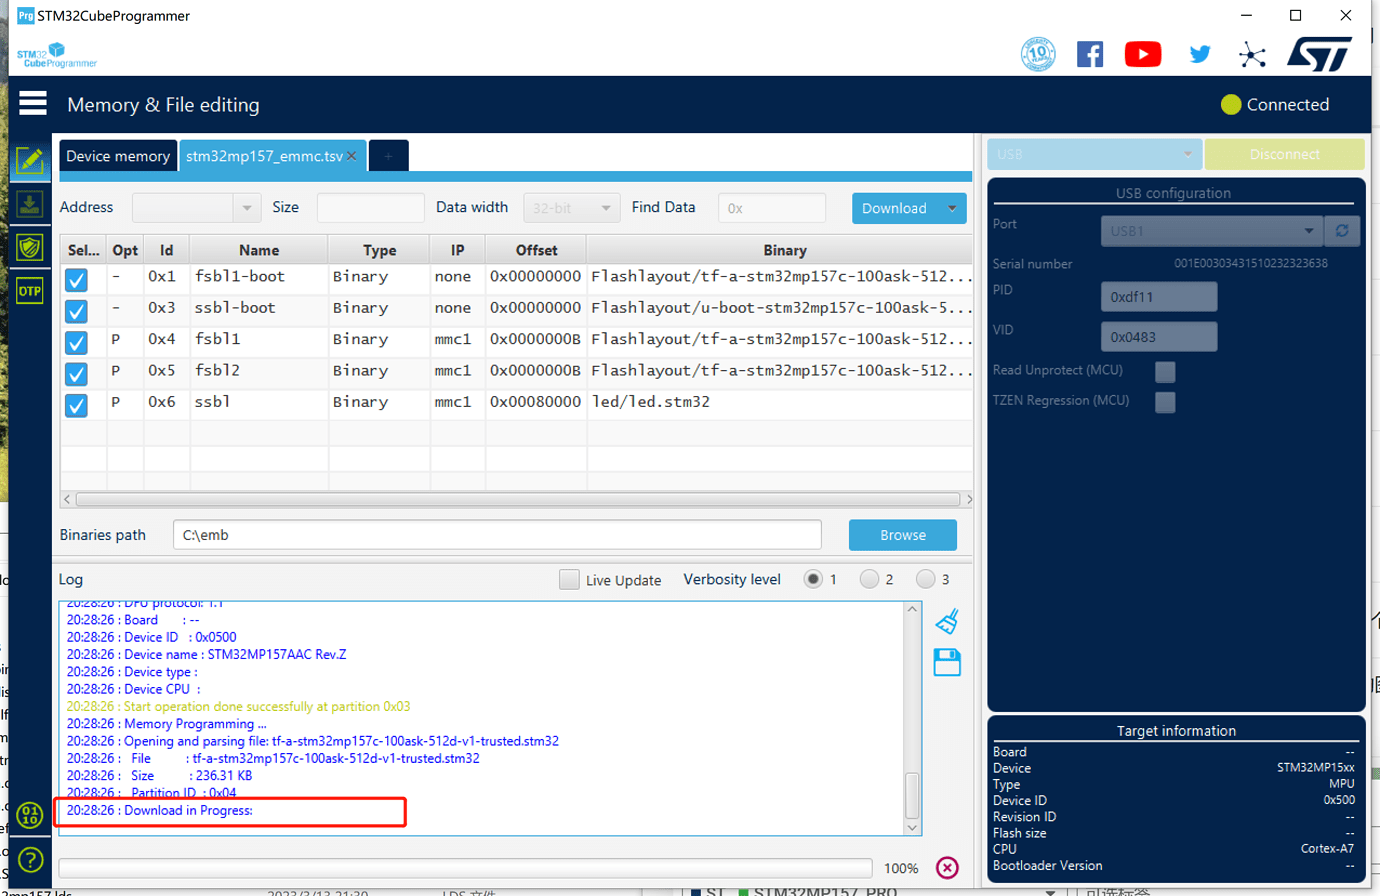Uncheck the fsbl1-boot partition checkbox
The image size is (1380, 896).
pos(76,280)
